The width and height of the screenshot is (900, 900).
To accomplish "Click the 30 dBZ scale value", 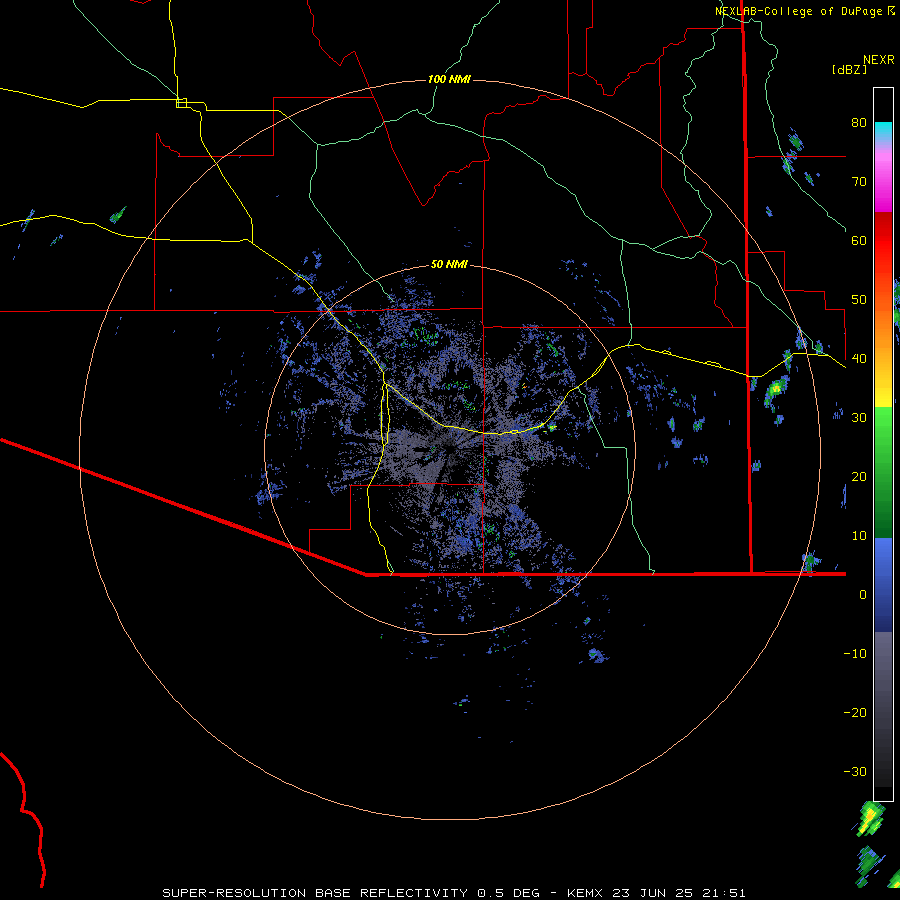I will [x=859, y=418].
